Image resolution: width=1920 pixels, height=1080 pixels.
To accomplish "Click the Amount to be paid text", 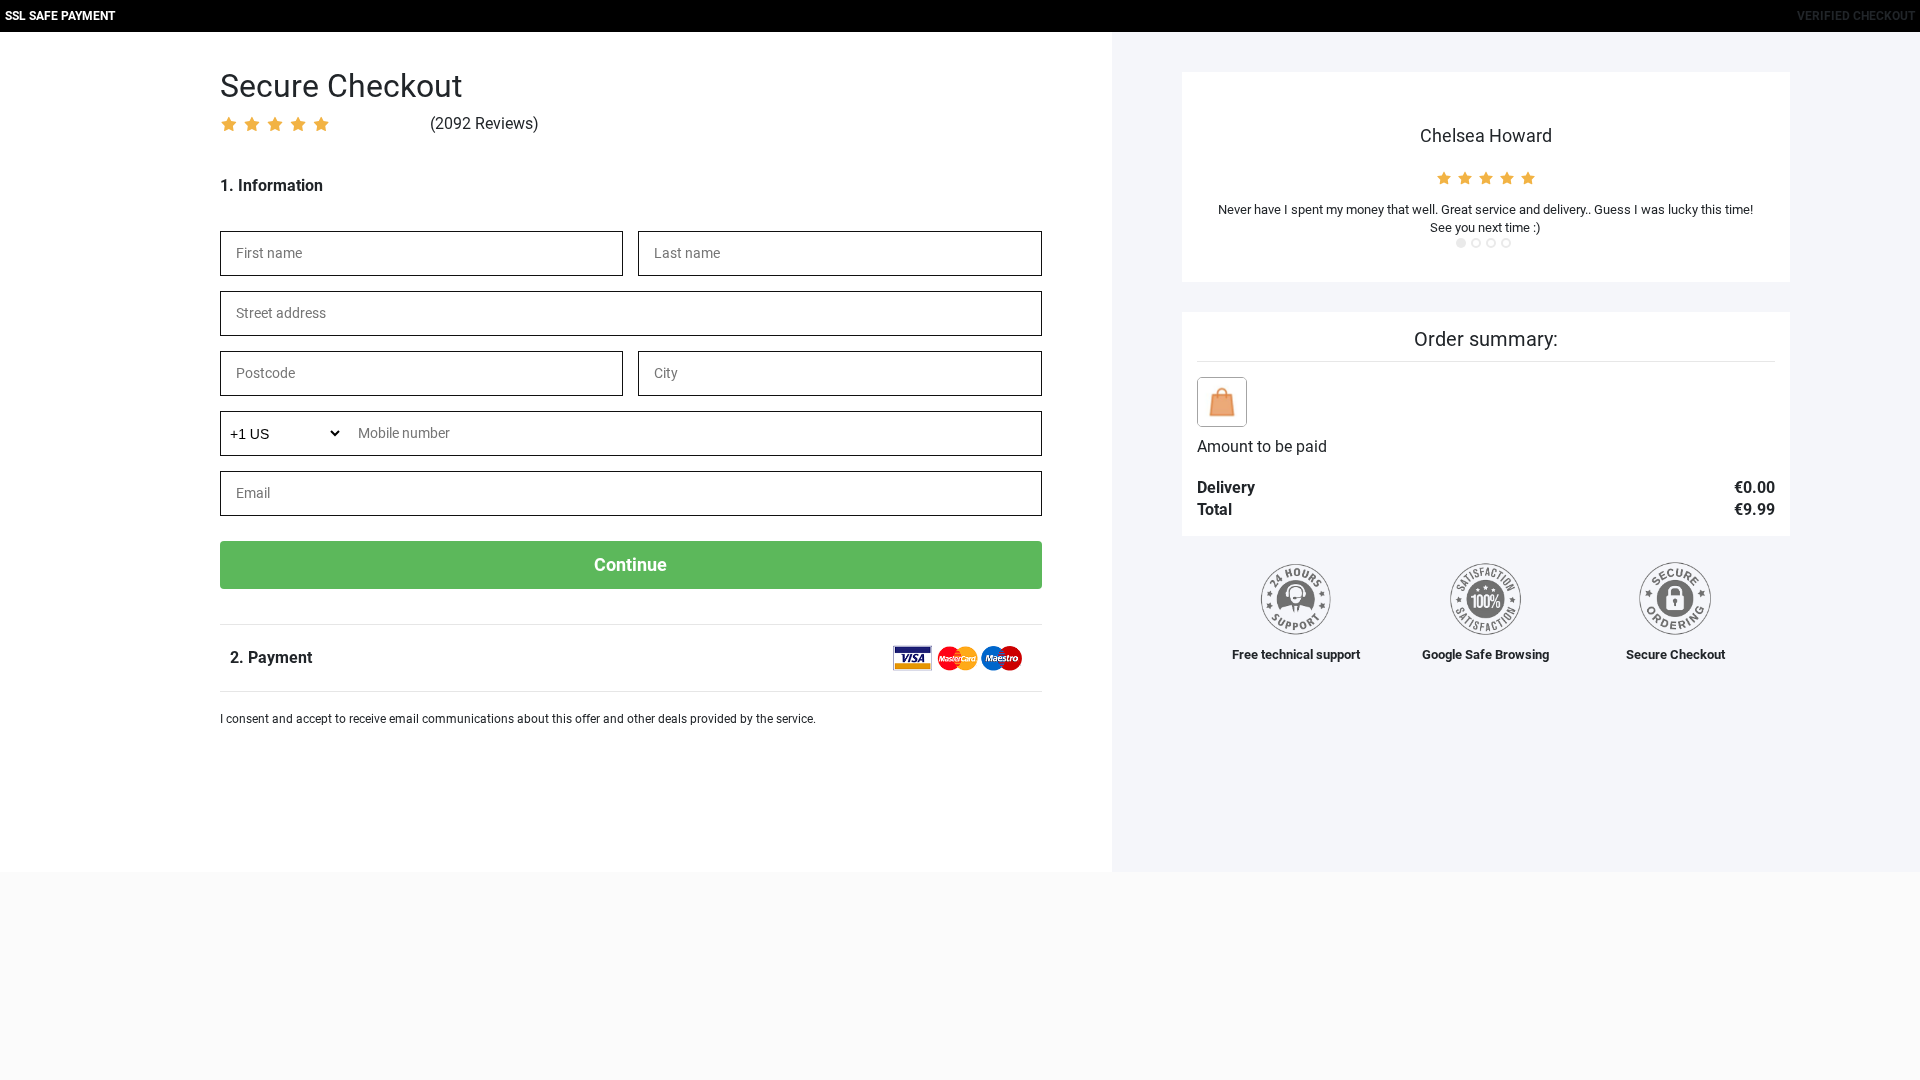I will point(1262,447).
